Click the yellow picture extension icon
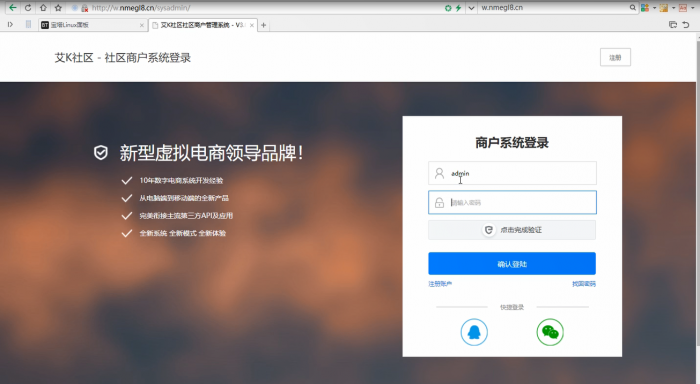 coord(664,8)
